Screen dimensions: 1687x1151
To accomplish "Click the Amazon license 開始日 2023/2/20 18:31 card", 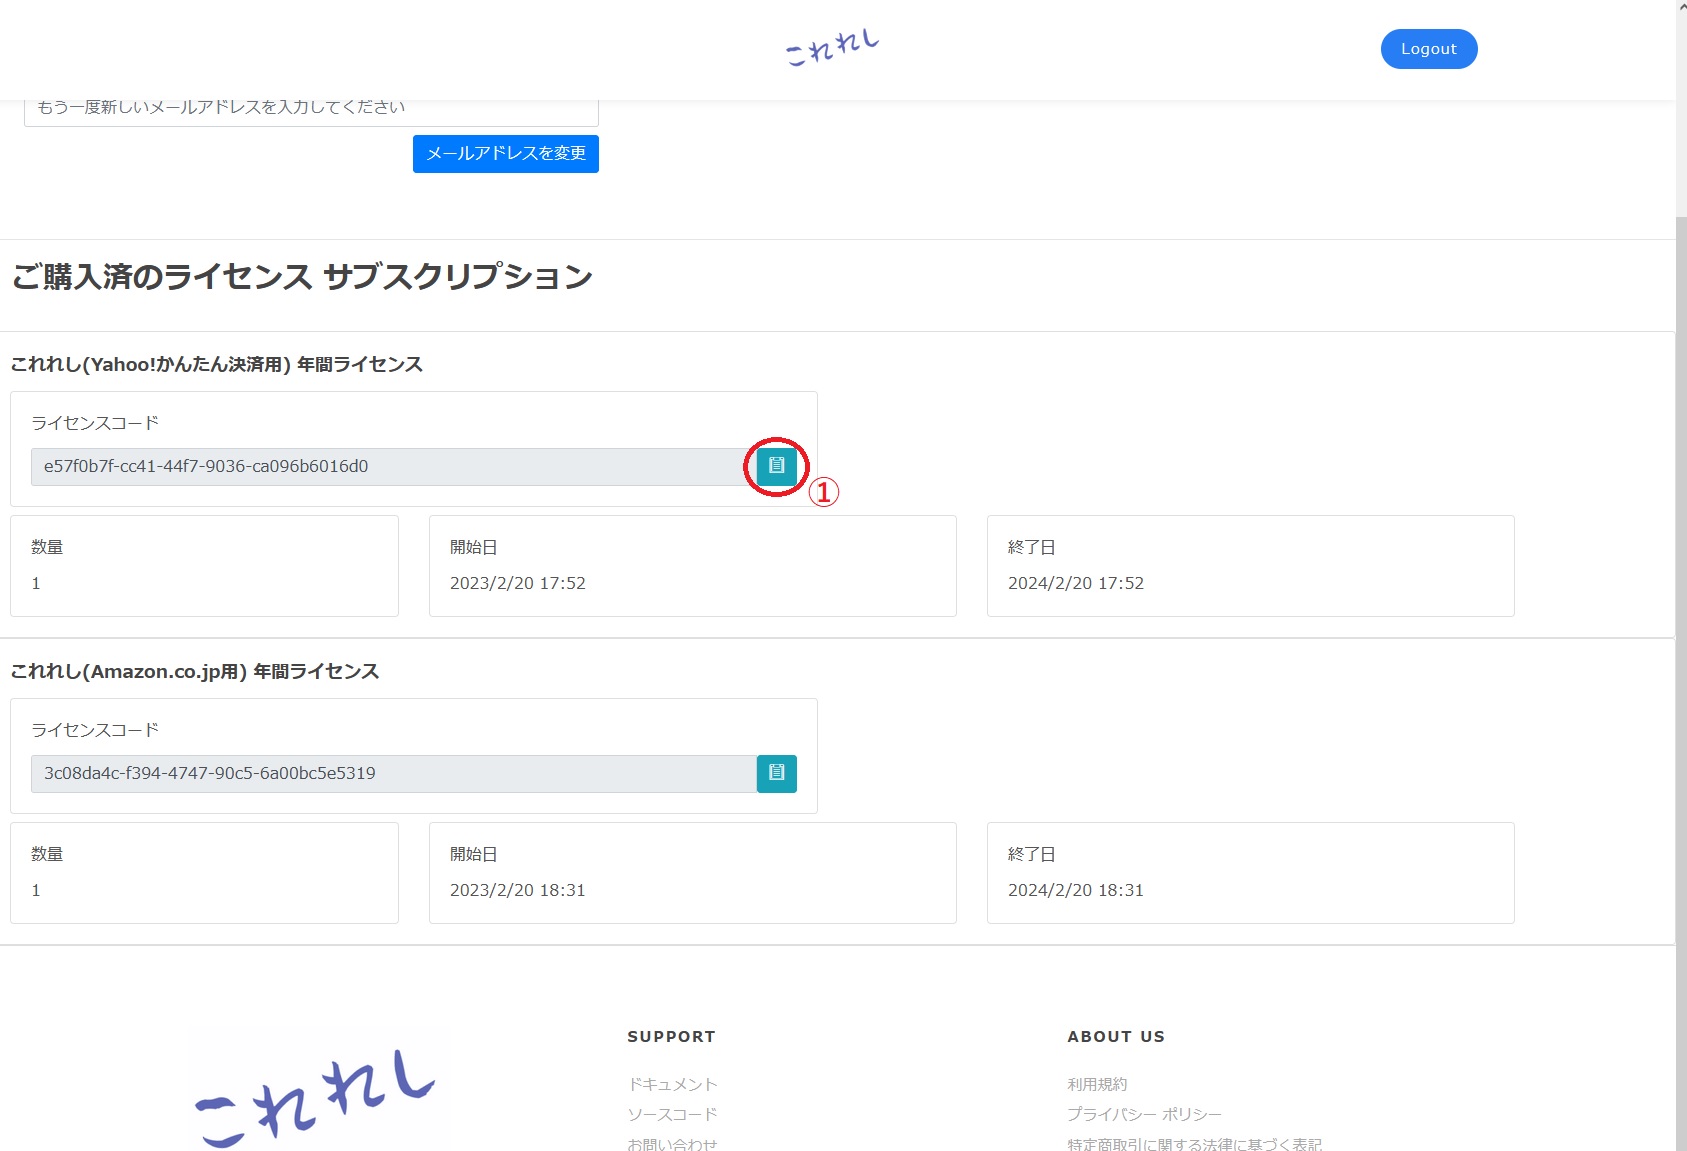I will (x=692, y=873).
